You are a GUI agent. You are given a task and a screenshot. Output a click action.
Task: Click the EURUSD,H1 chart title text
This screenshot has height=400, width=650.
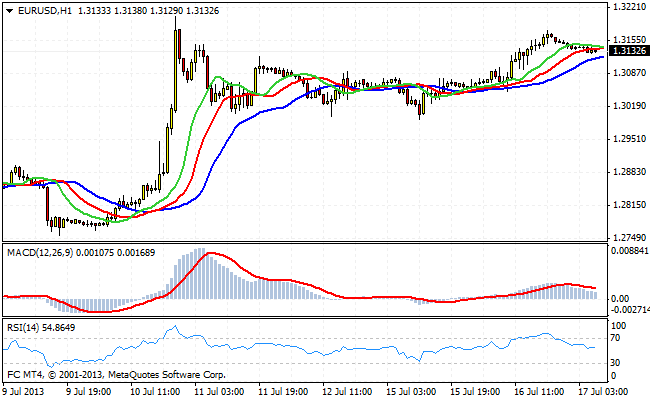pyautogui.click(x=45, y=11)
